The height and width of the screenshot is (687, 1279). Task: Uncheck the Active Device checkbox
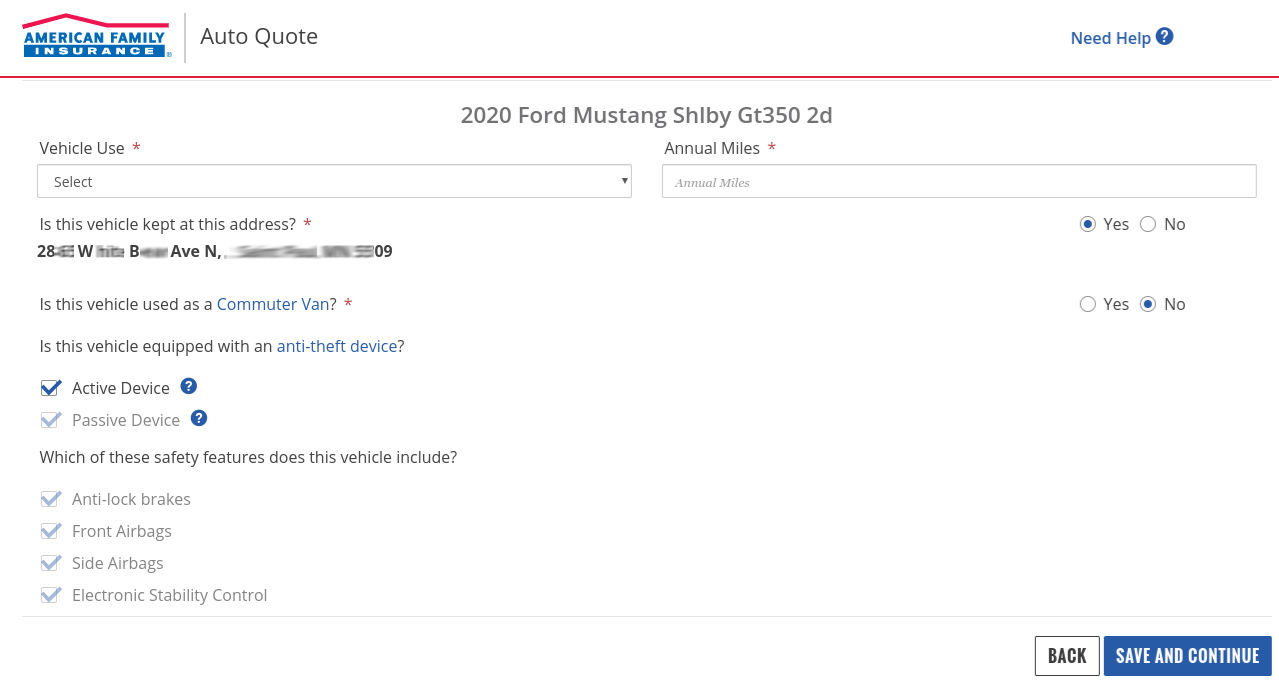50,387
